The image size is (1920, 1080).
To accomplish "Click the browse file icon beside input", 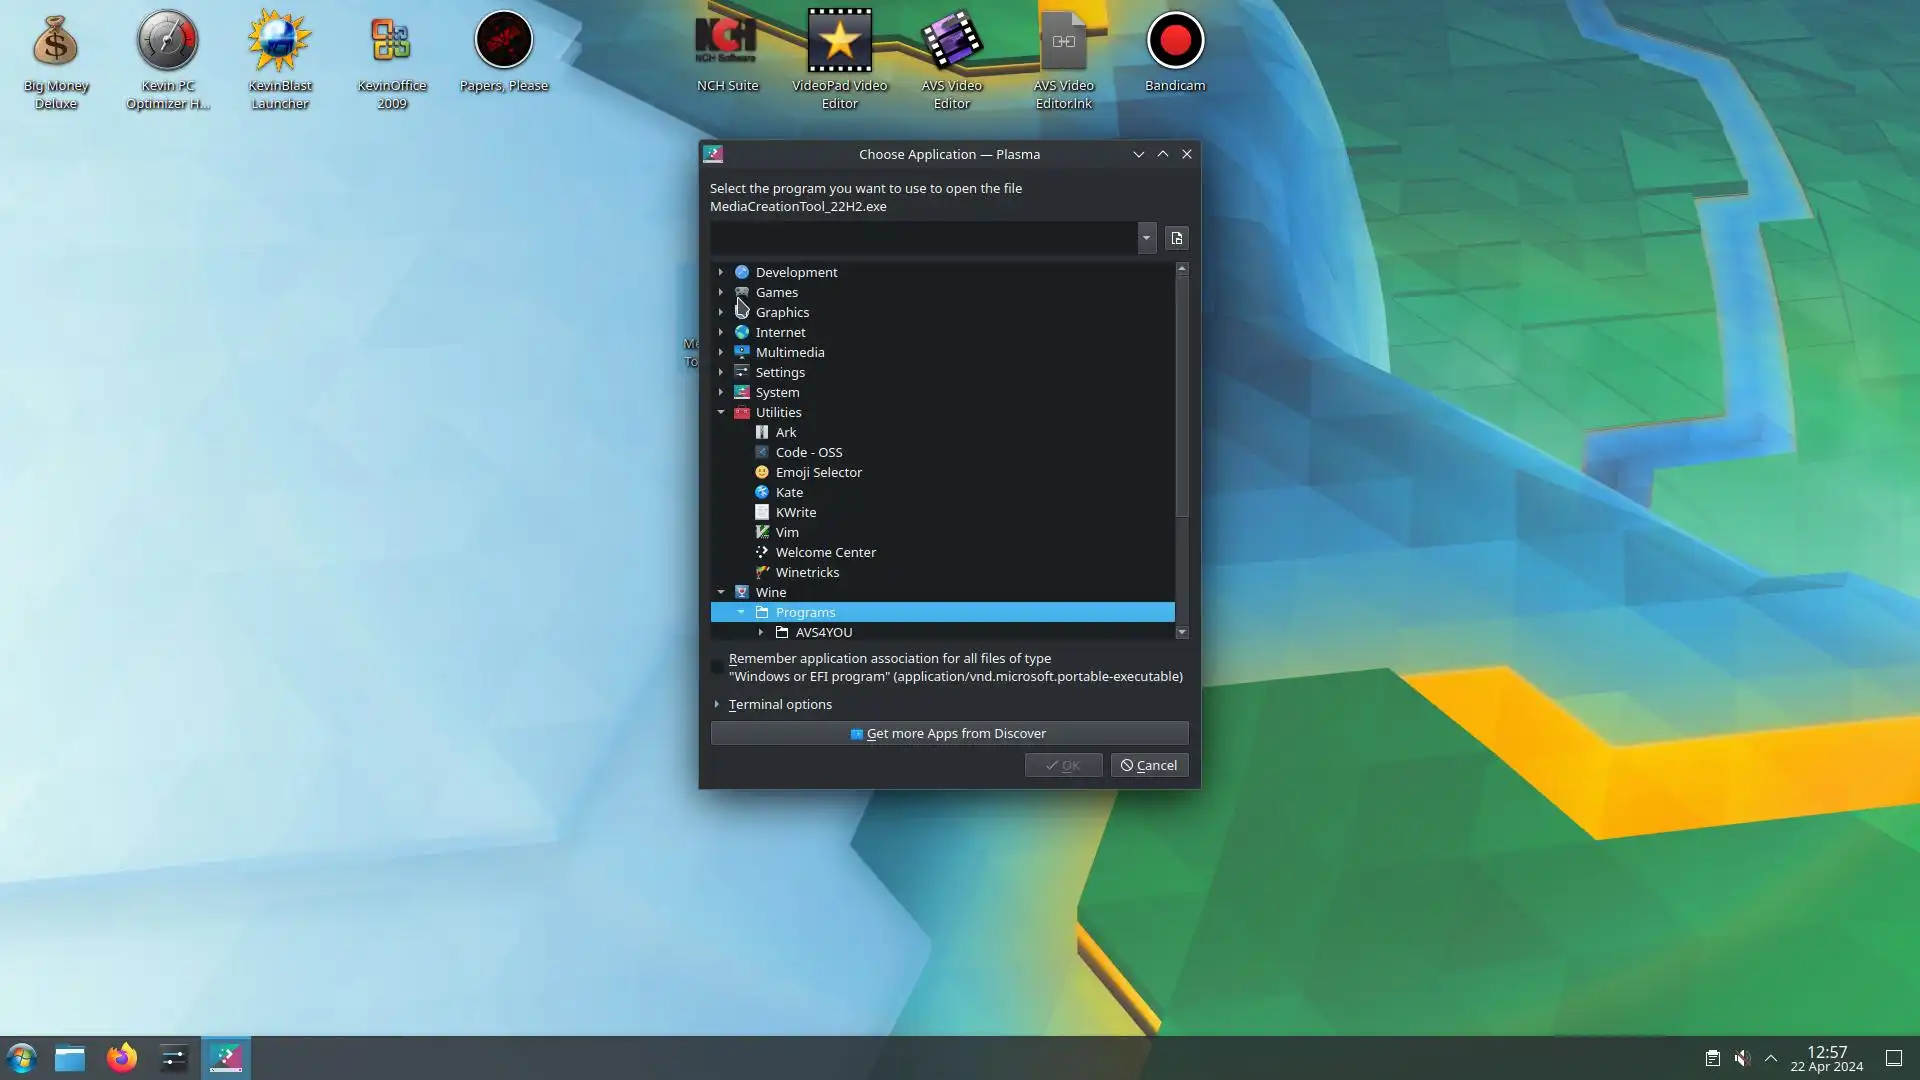I will point(1177,238).
